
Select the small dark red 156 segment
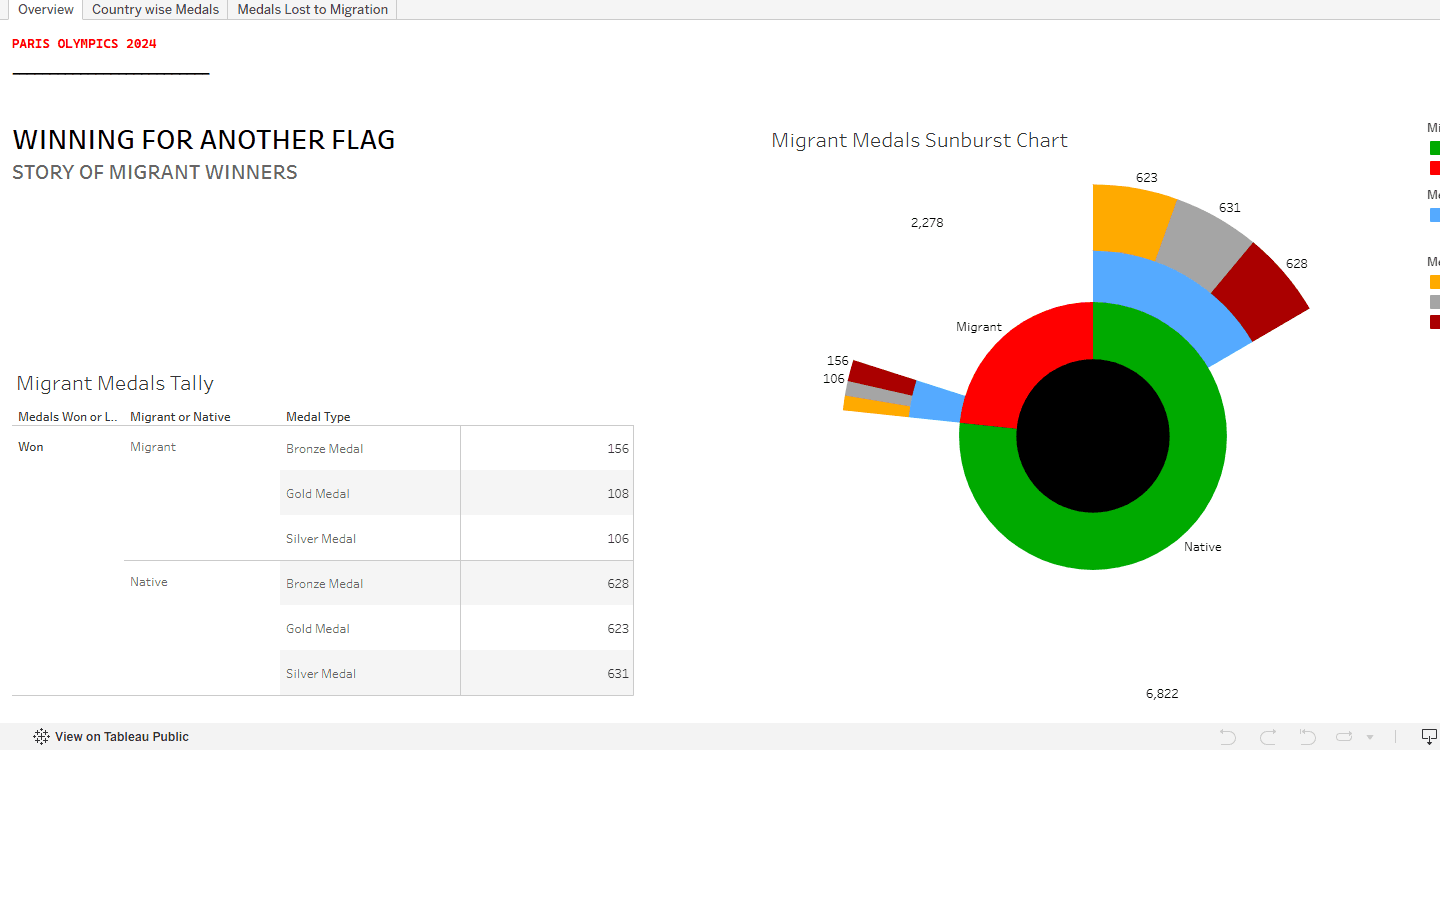pyautogui.click(x=882, y=377)
